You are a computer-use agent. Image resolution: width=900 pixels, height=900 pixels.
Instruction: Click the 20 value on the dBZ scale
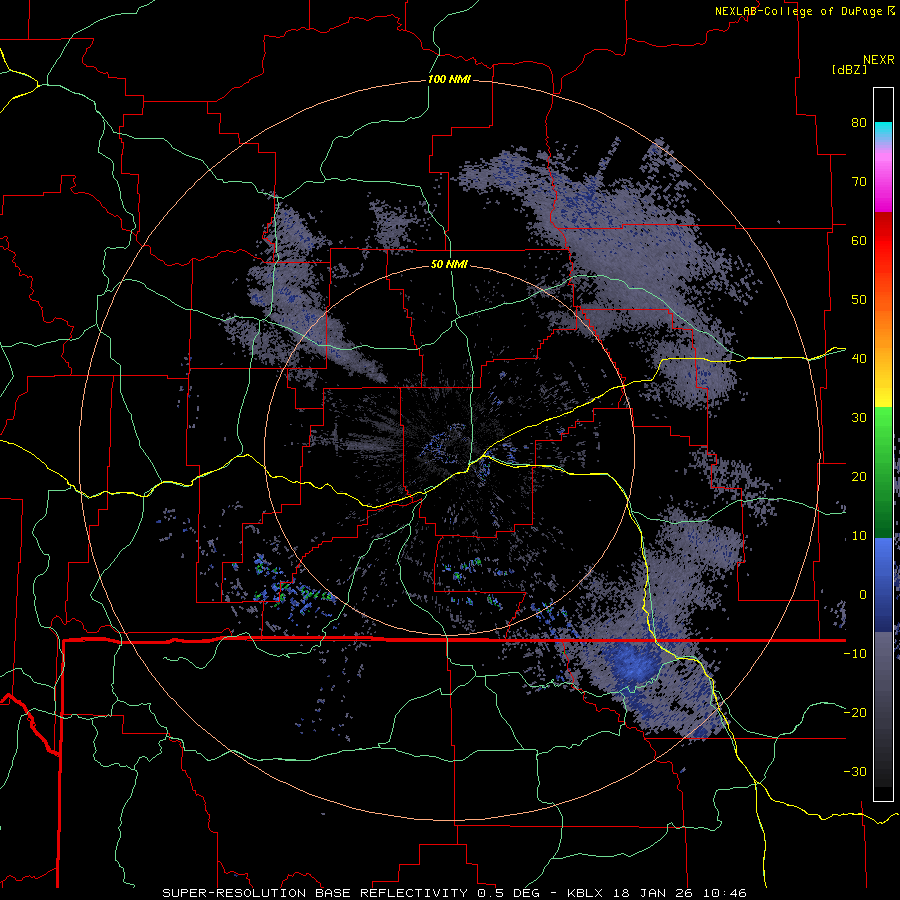coord(859,477)
